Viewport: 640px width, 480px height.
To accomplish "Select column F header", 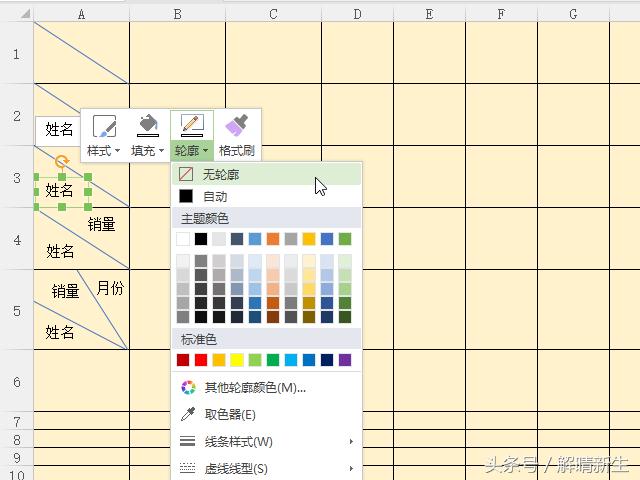I will click(x=501, y=15).
